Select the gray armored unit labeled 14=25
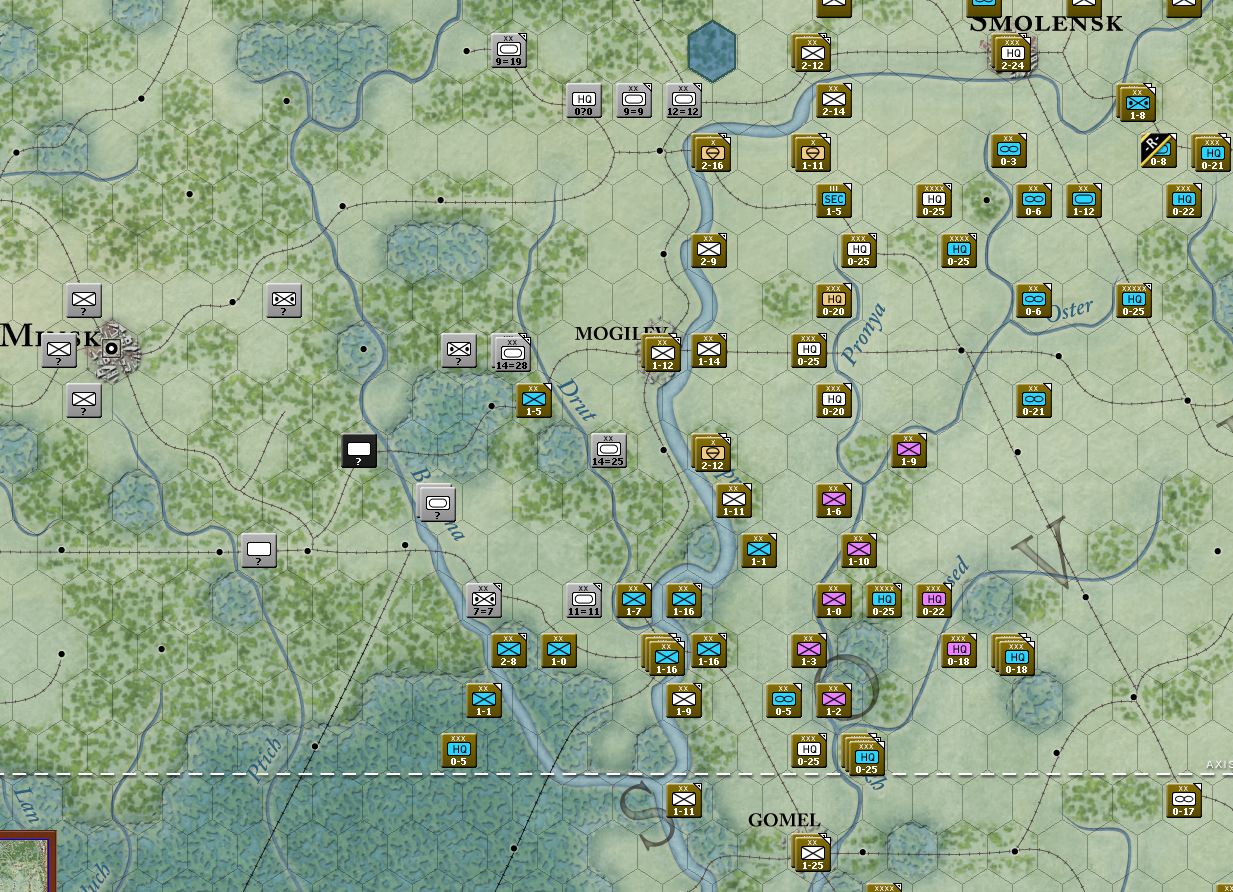1233x892 pixels. coord(609,450)
